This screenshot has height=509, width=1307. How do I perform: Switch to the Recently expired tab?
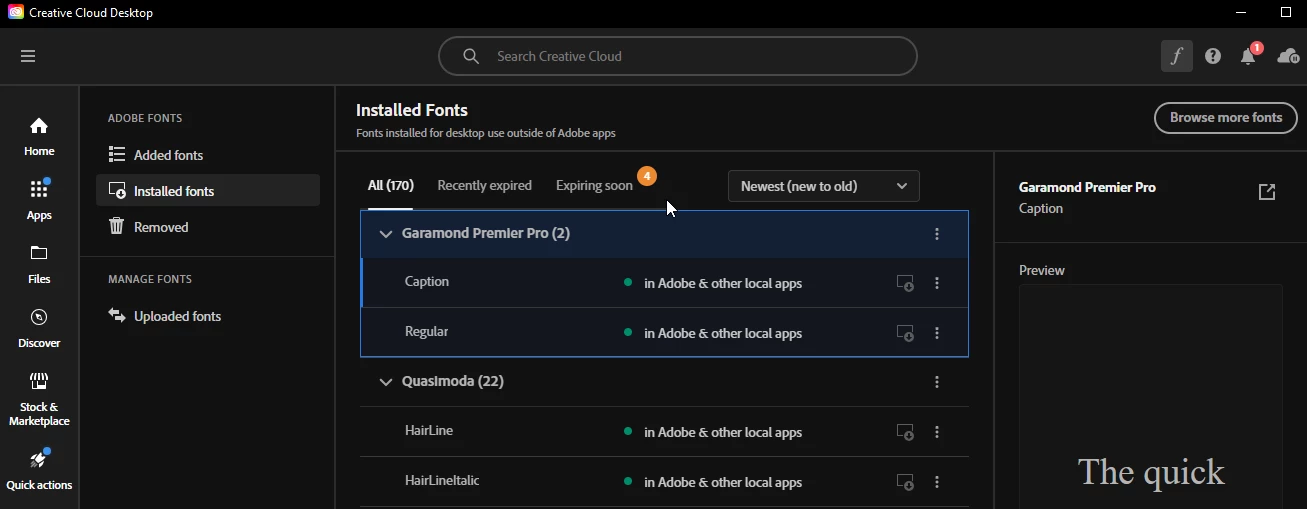[x=484, y=185]
